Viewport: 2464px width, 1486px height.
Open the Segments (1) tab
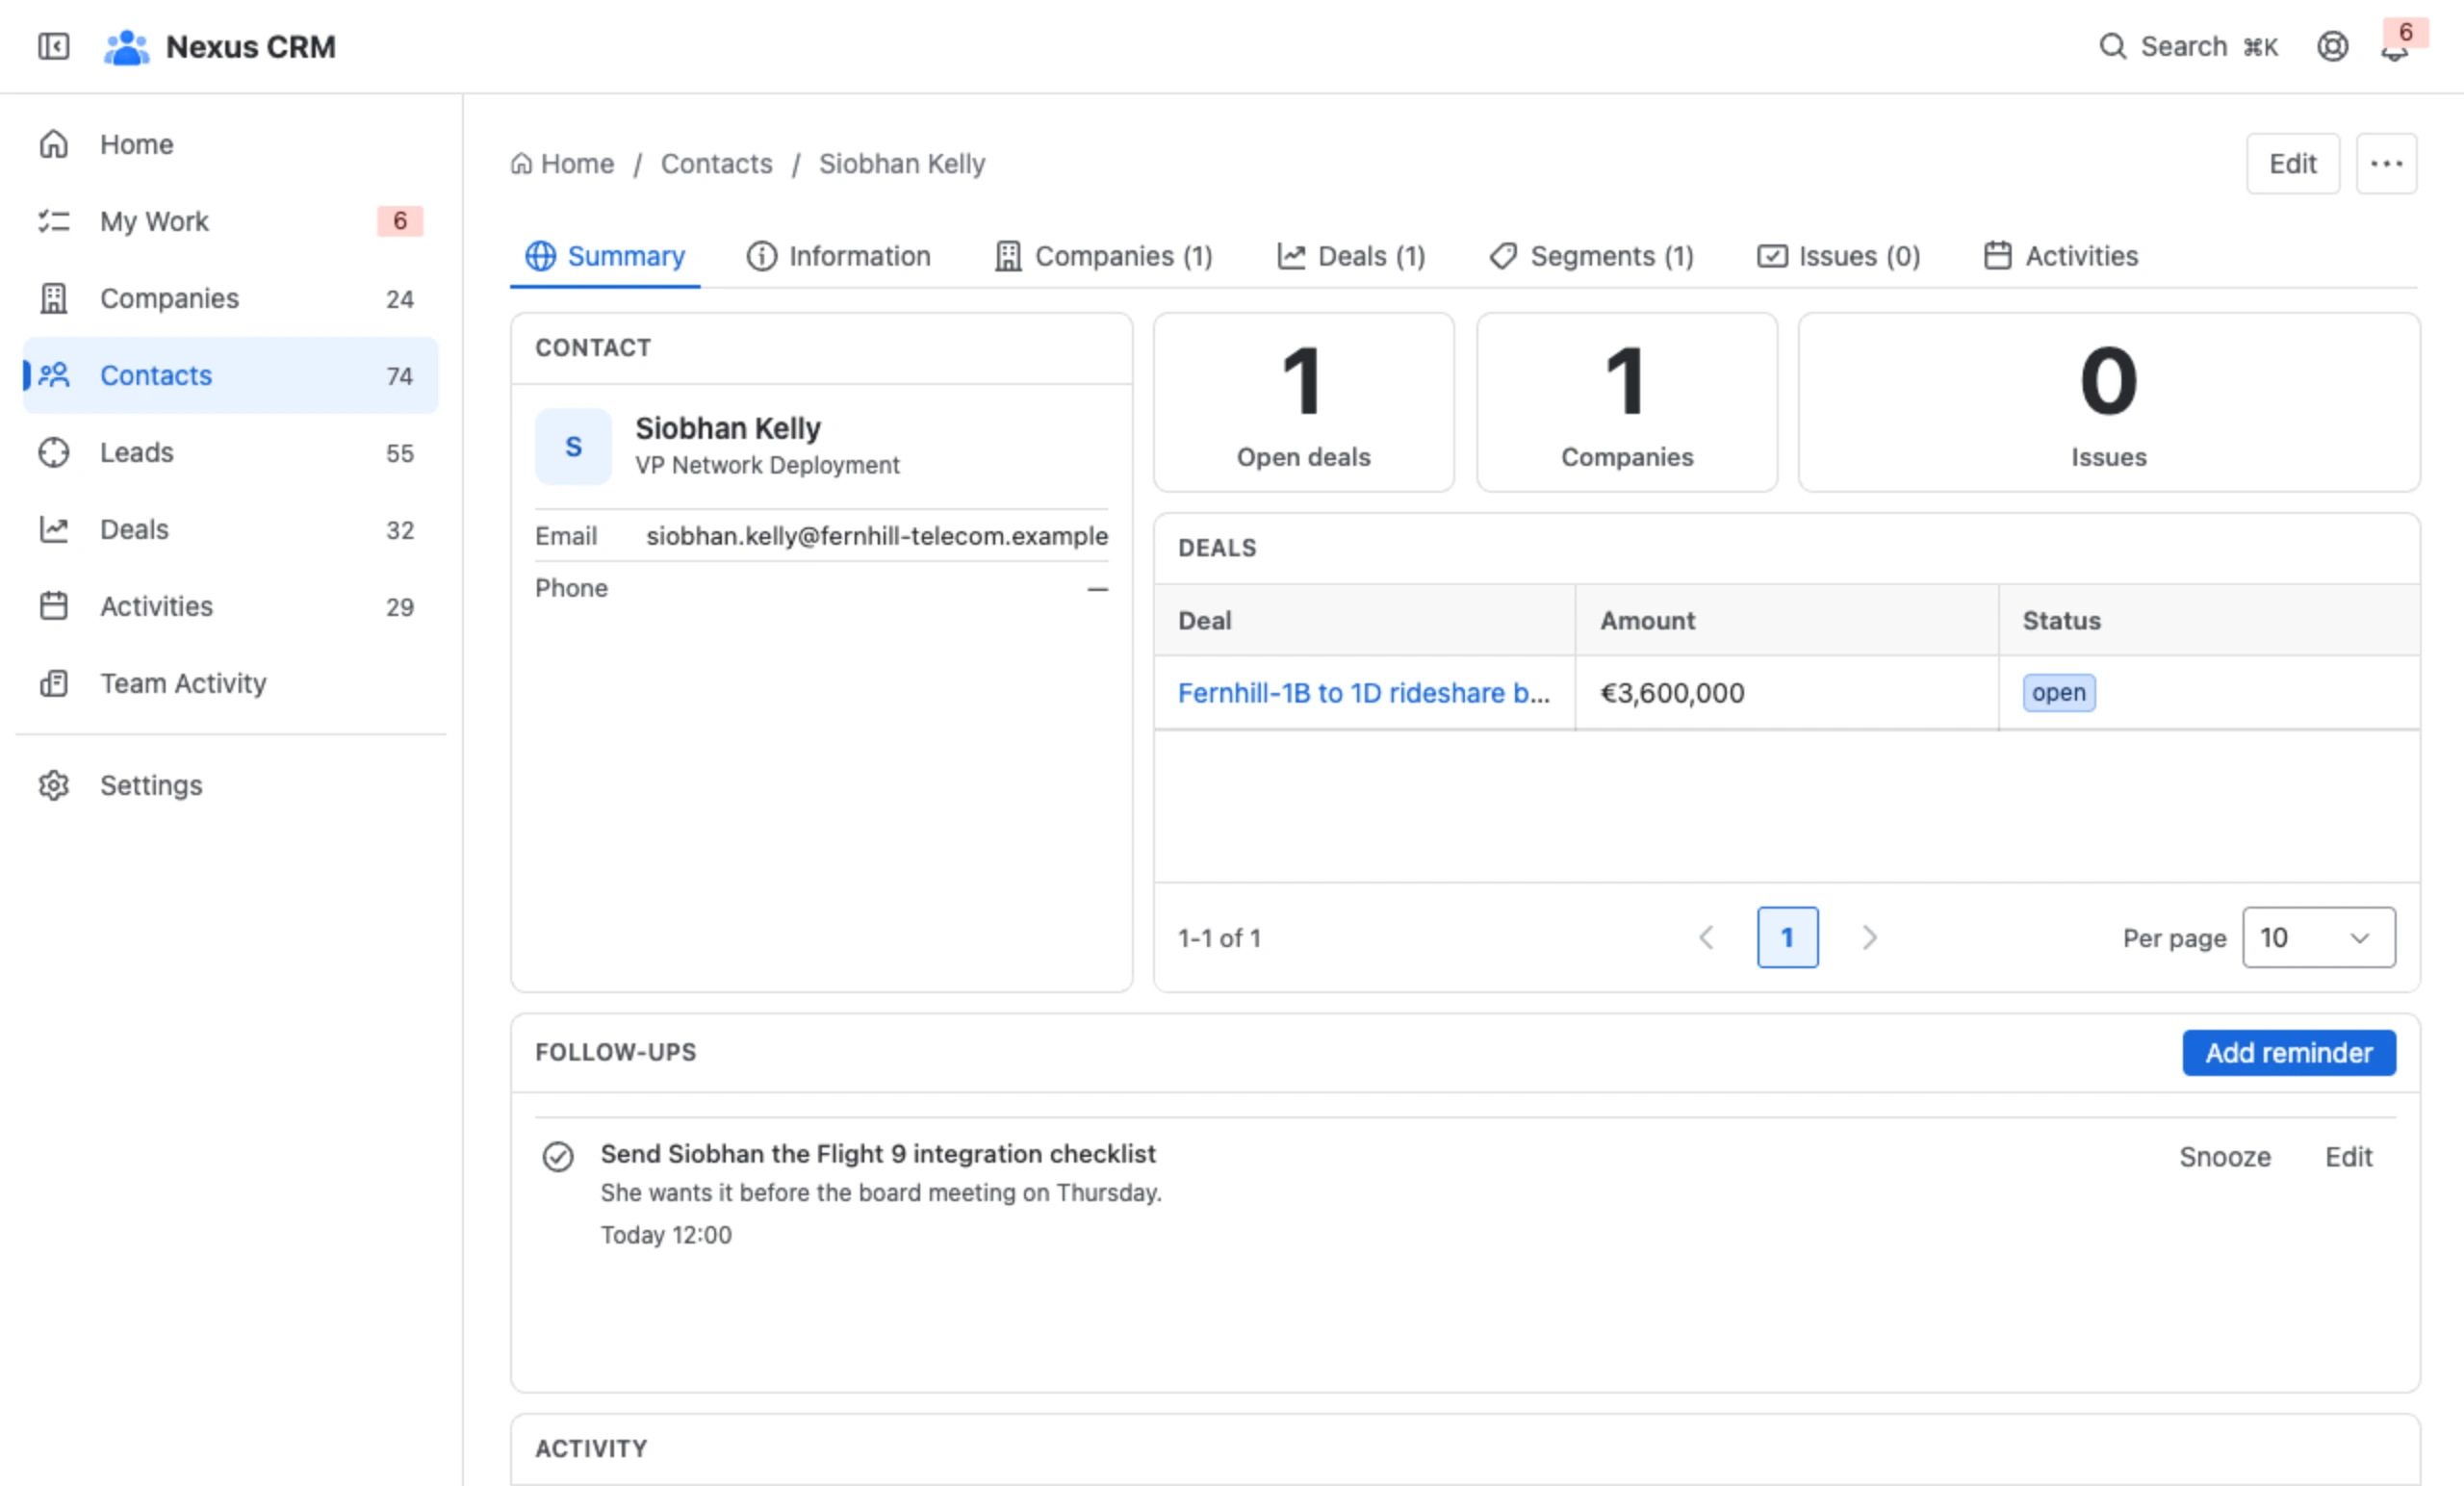(x=1591, y=256)
